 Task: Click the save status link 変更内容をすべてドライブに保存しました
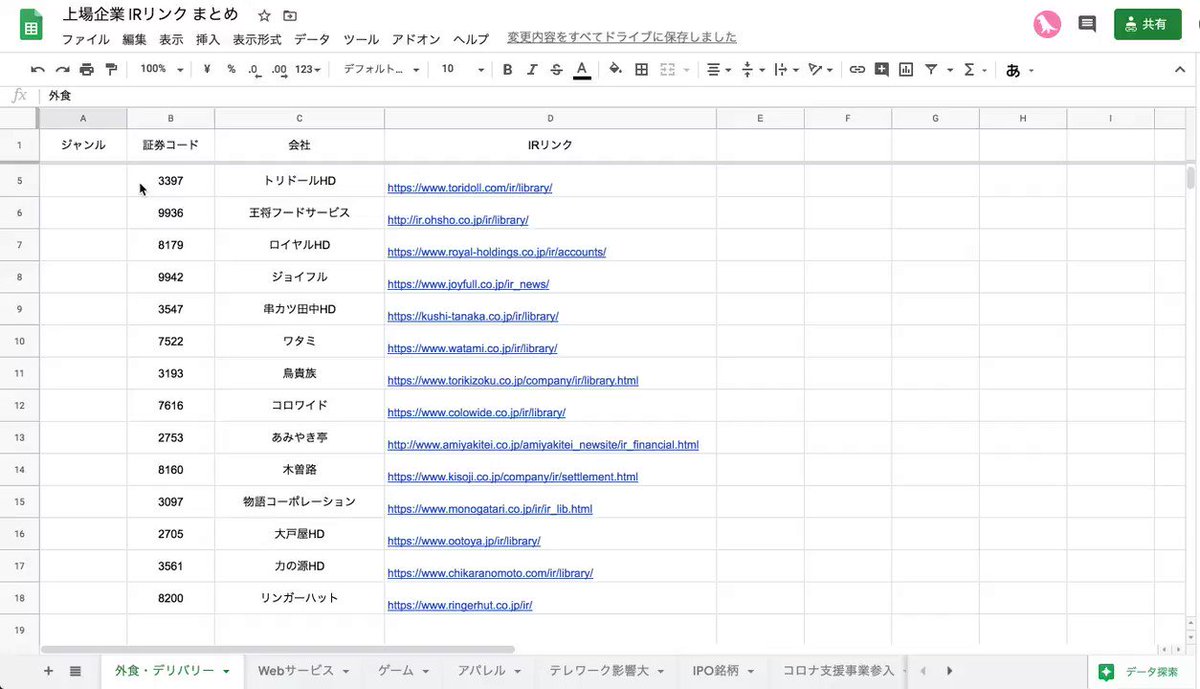coord(622,38)
